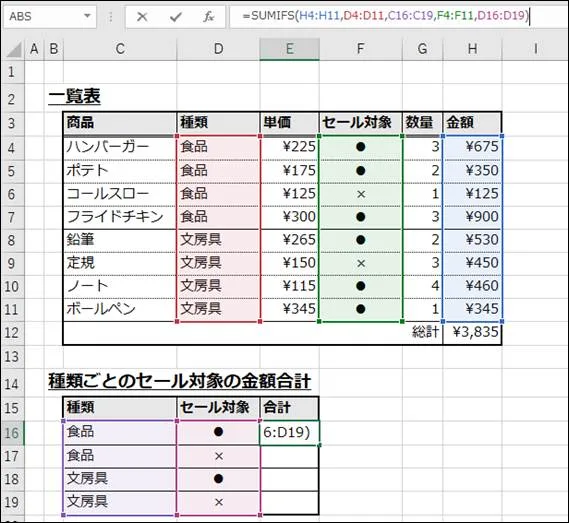This screenshot has height=523, width=569.
Task: Click the ¥460 amount cell
Action: pyautogui.click(x=472, y=286)
